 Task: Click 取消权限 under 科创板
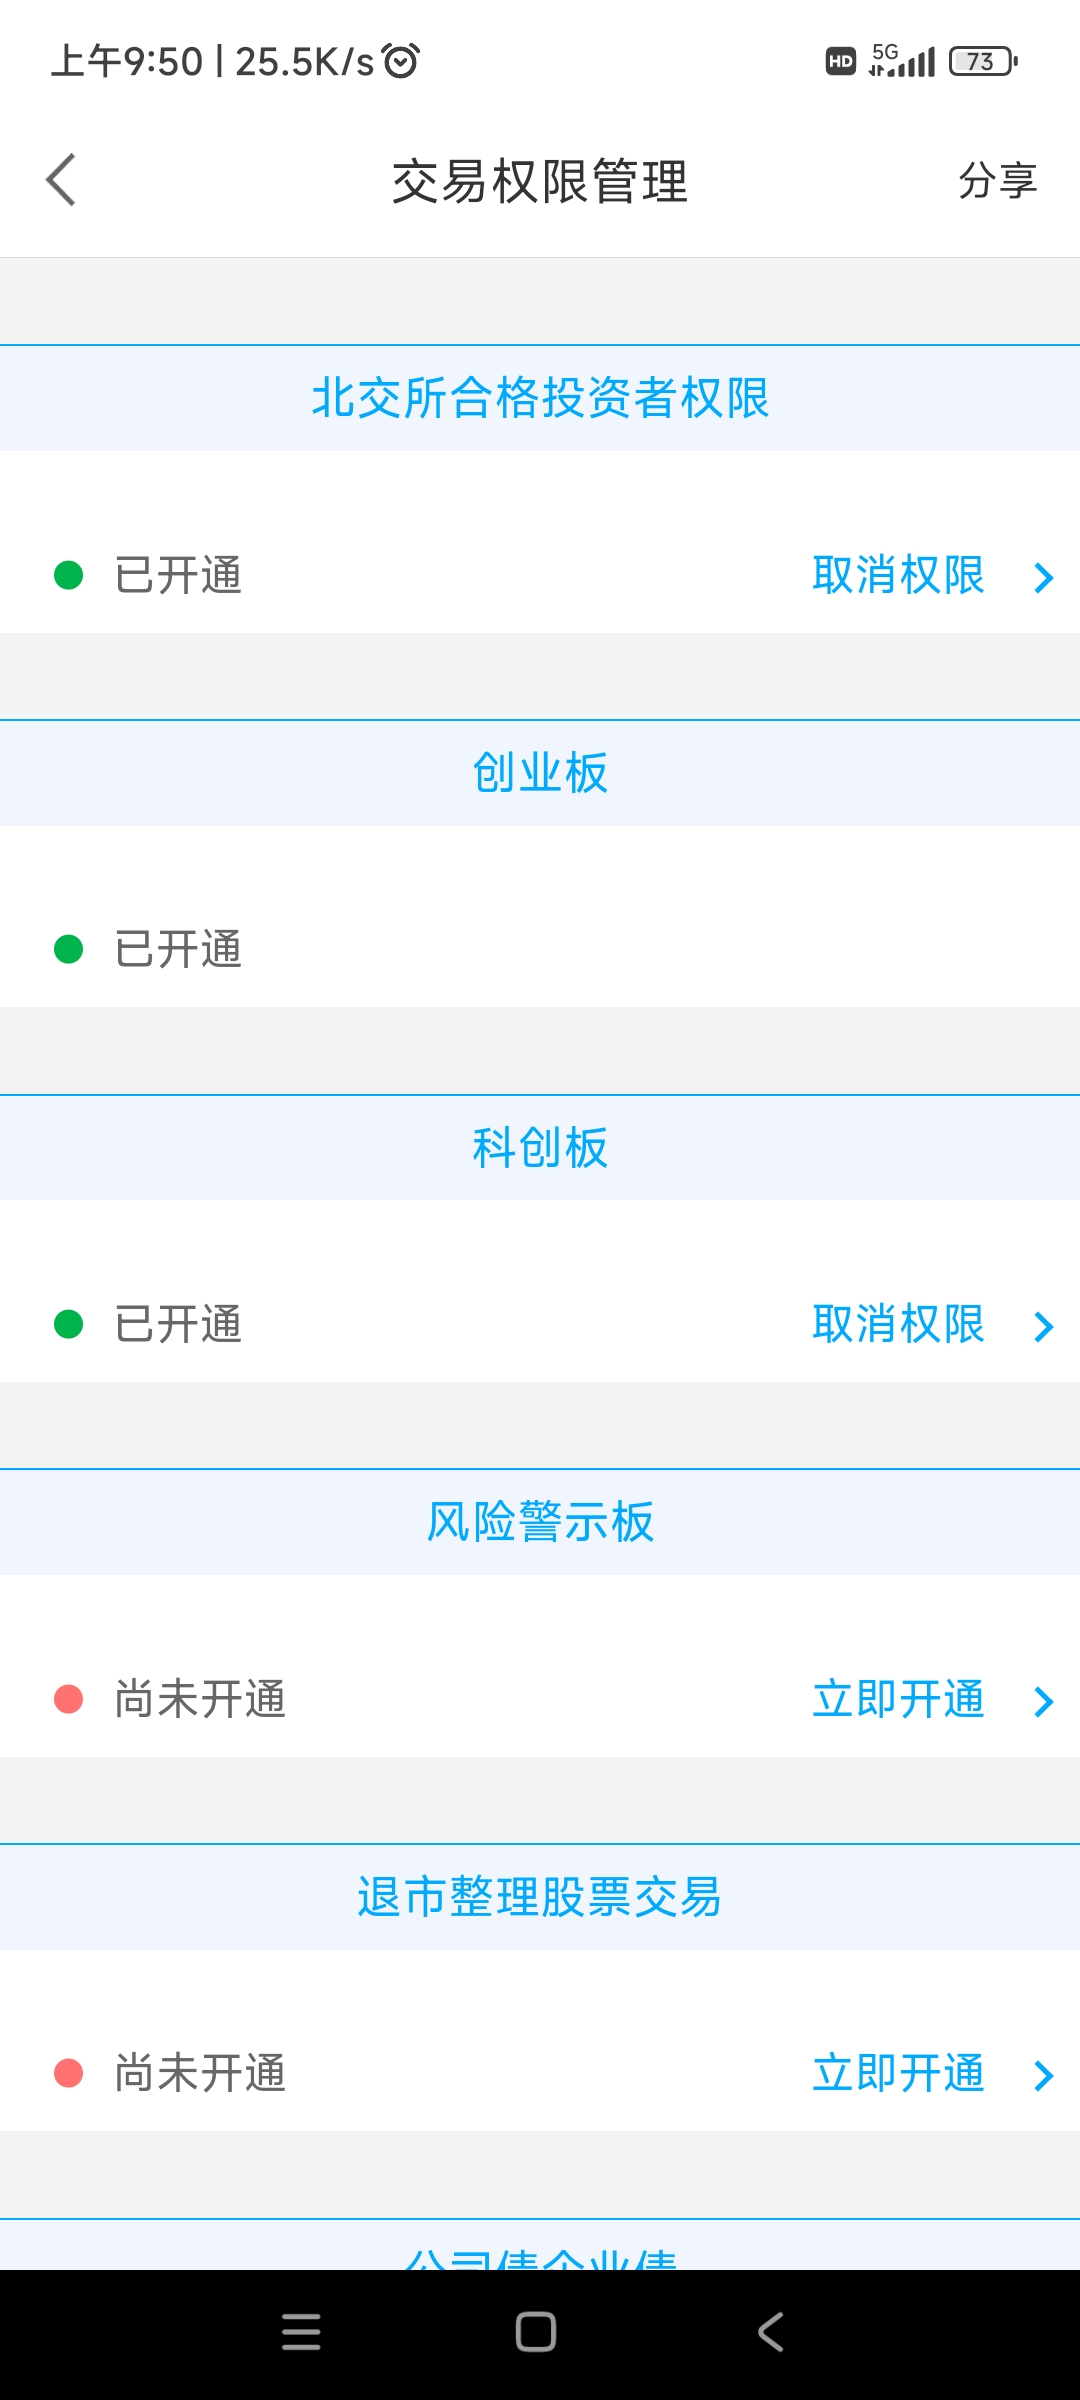coord(898,1325)
